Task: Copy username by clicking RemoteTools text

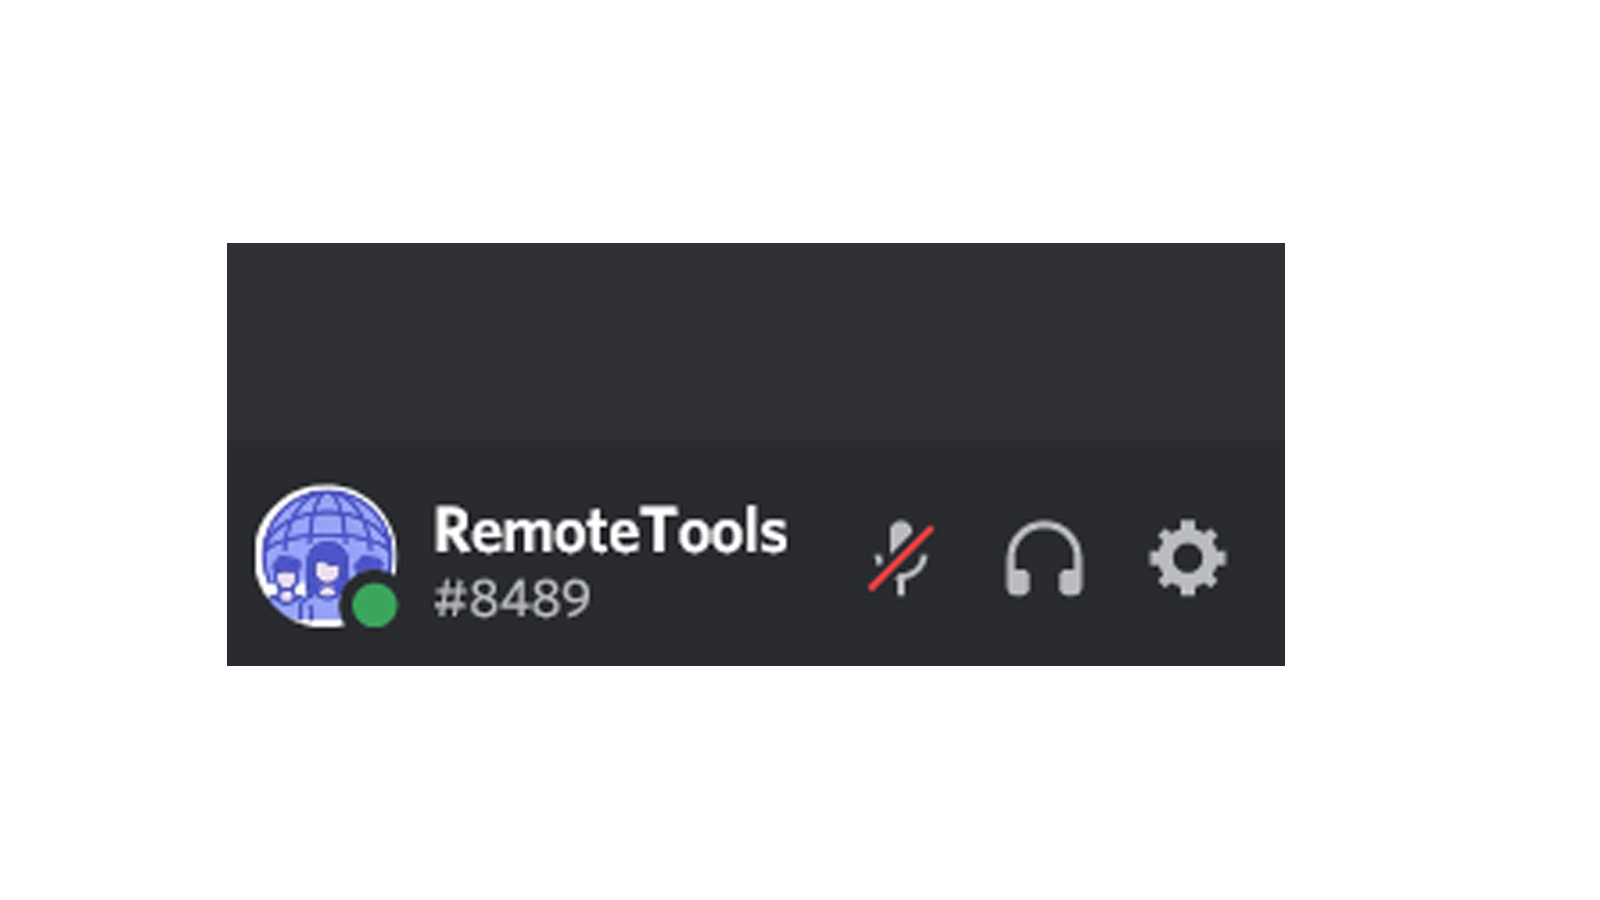Action: coord(610,531)
